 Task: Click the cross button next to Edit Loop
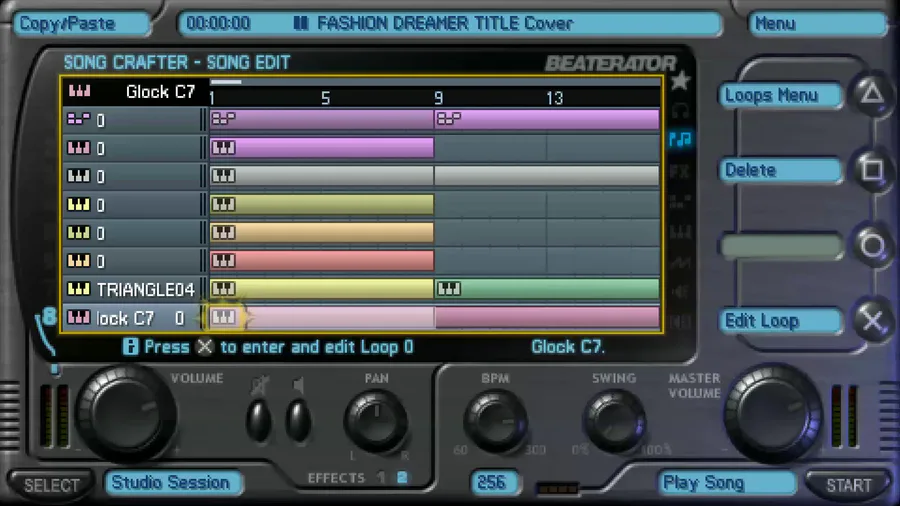coord(872,321)
